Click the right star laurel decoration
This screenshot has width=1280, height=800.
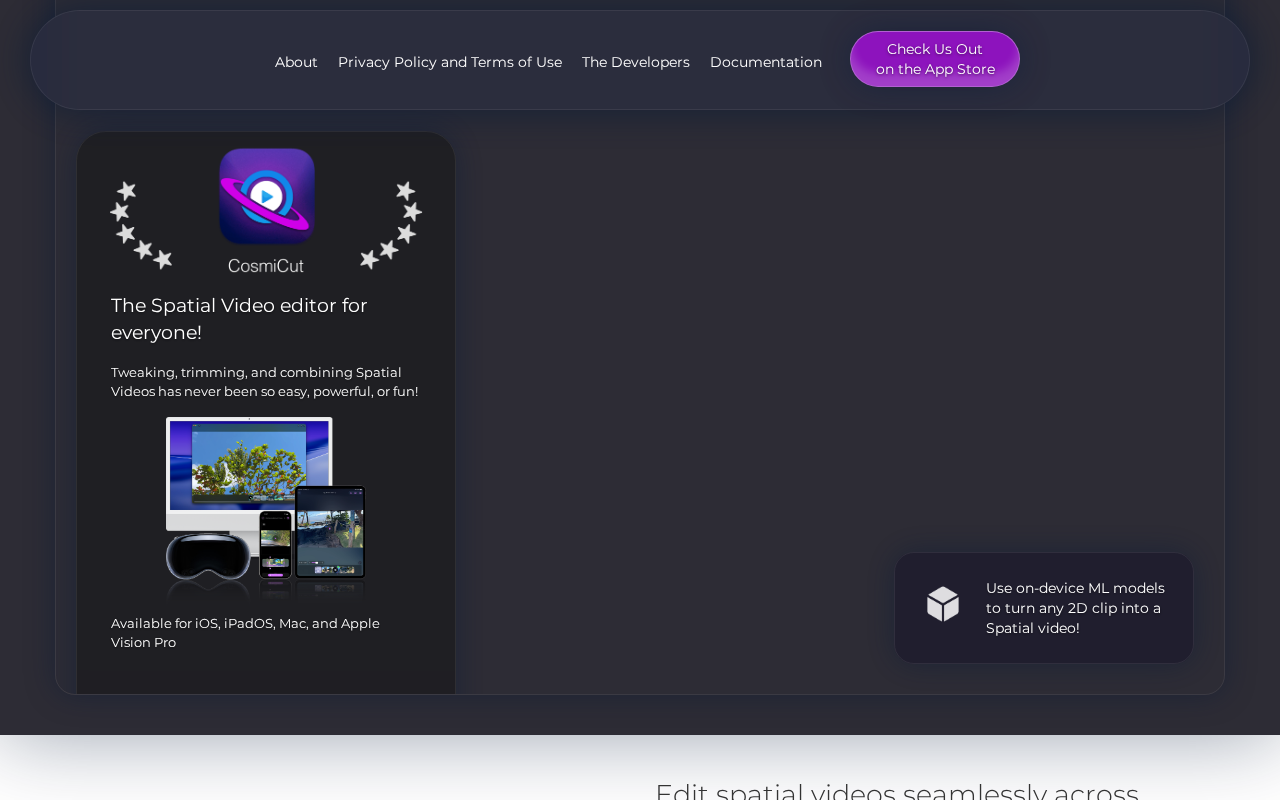[x=391, y=225]
